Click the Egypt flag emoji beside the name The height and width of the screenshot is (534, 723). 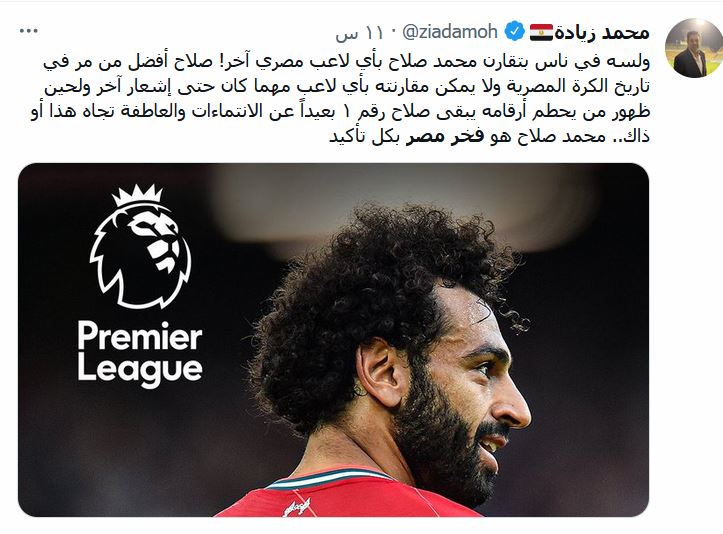coord(541,32)
